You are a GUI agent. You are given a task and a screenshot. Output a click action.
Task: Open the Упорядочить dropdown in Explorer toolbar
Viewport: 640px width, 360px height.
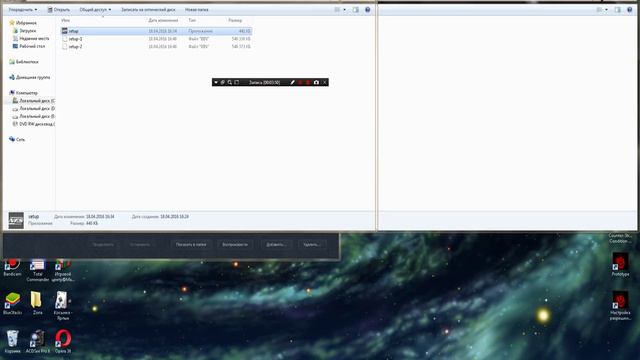pyautogui.click(x=23, y=9)
